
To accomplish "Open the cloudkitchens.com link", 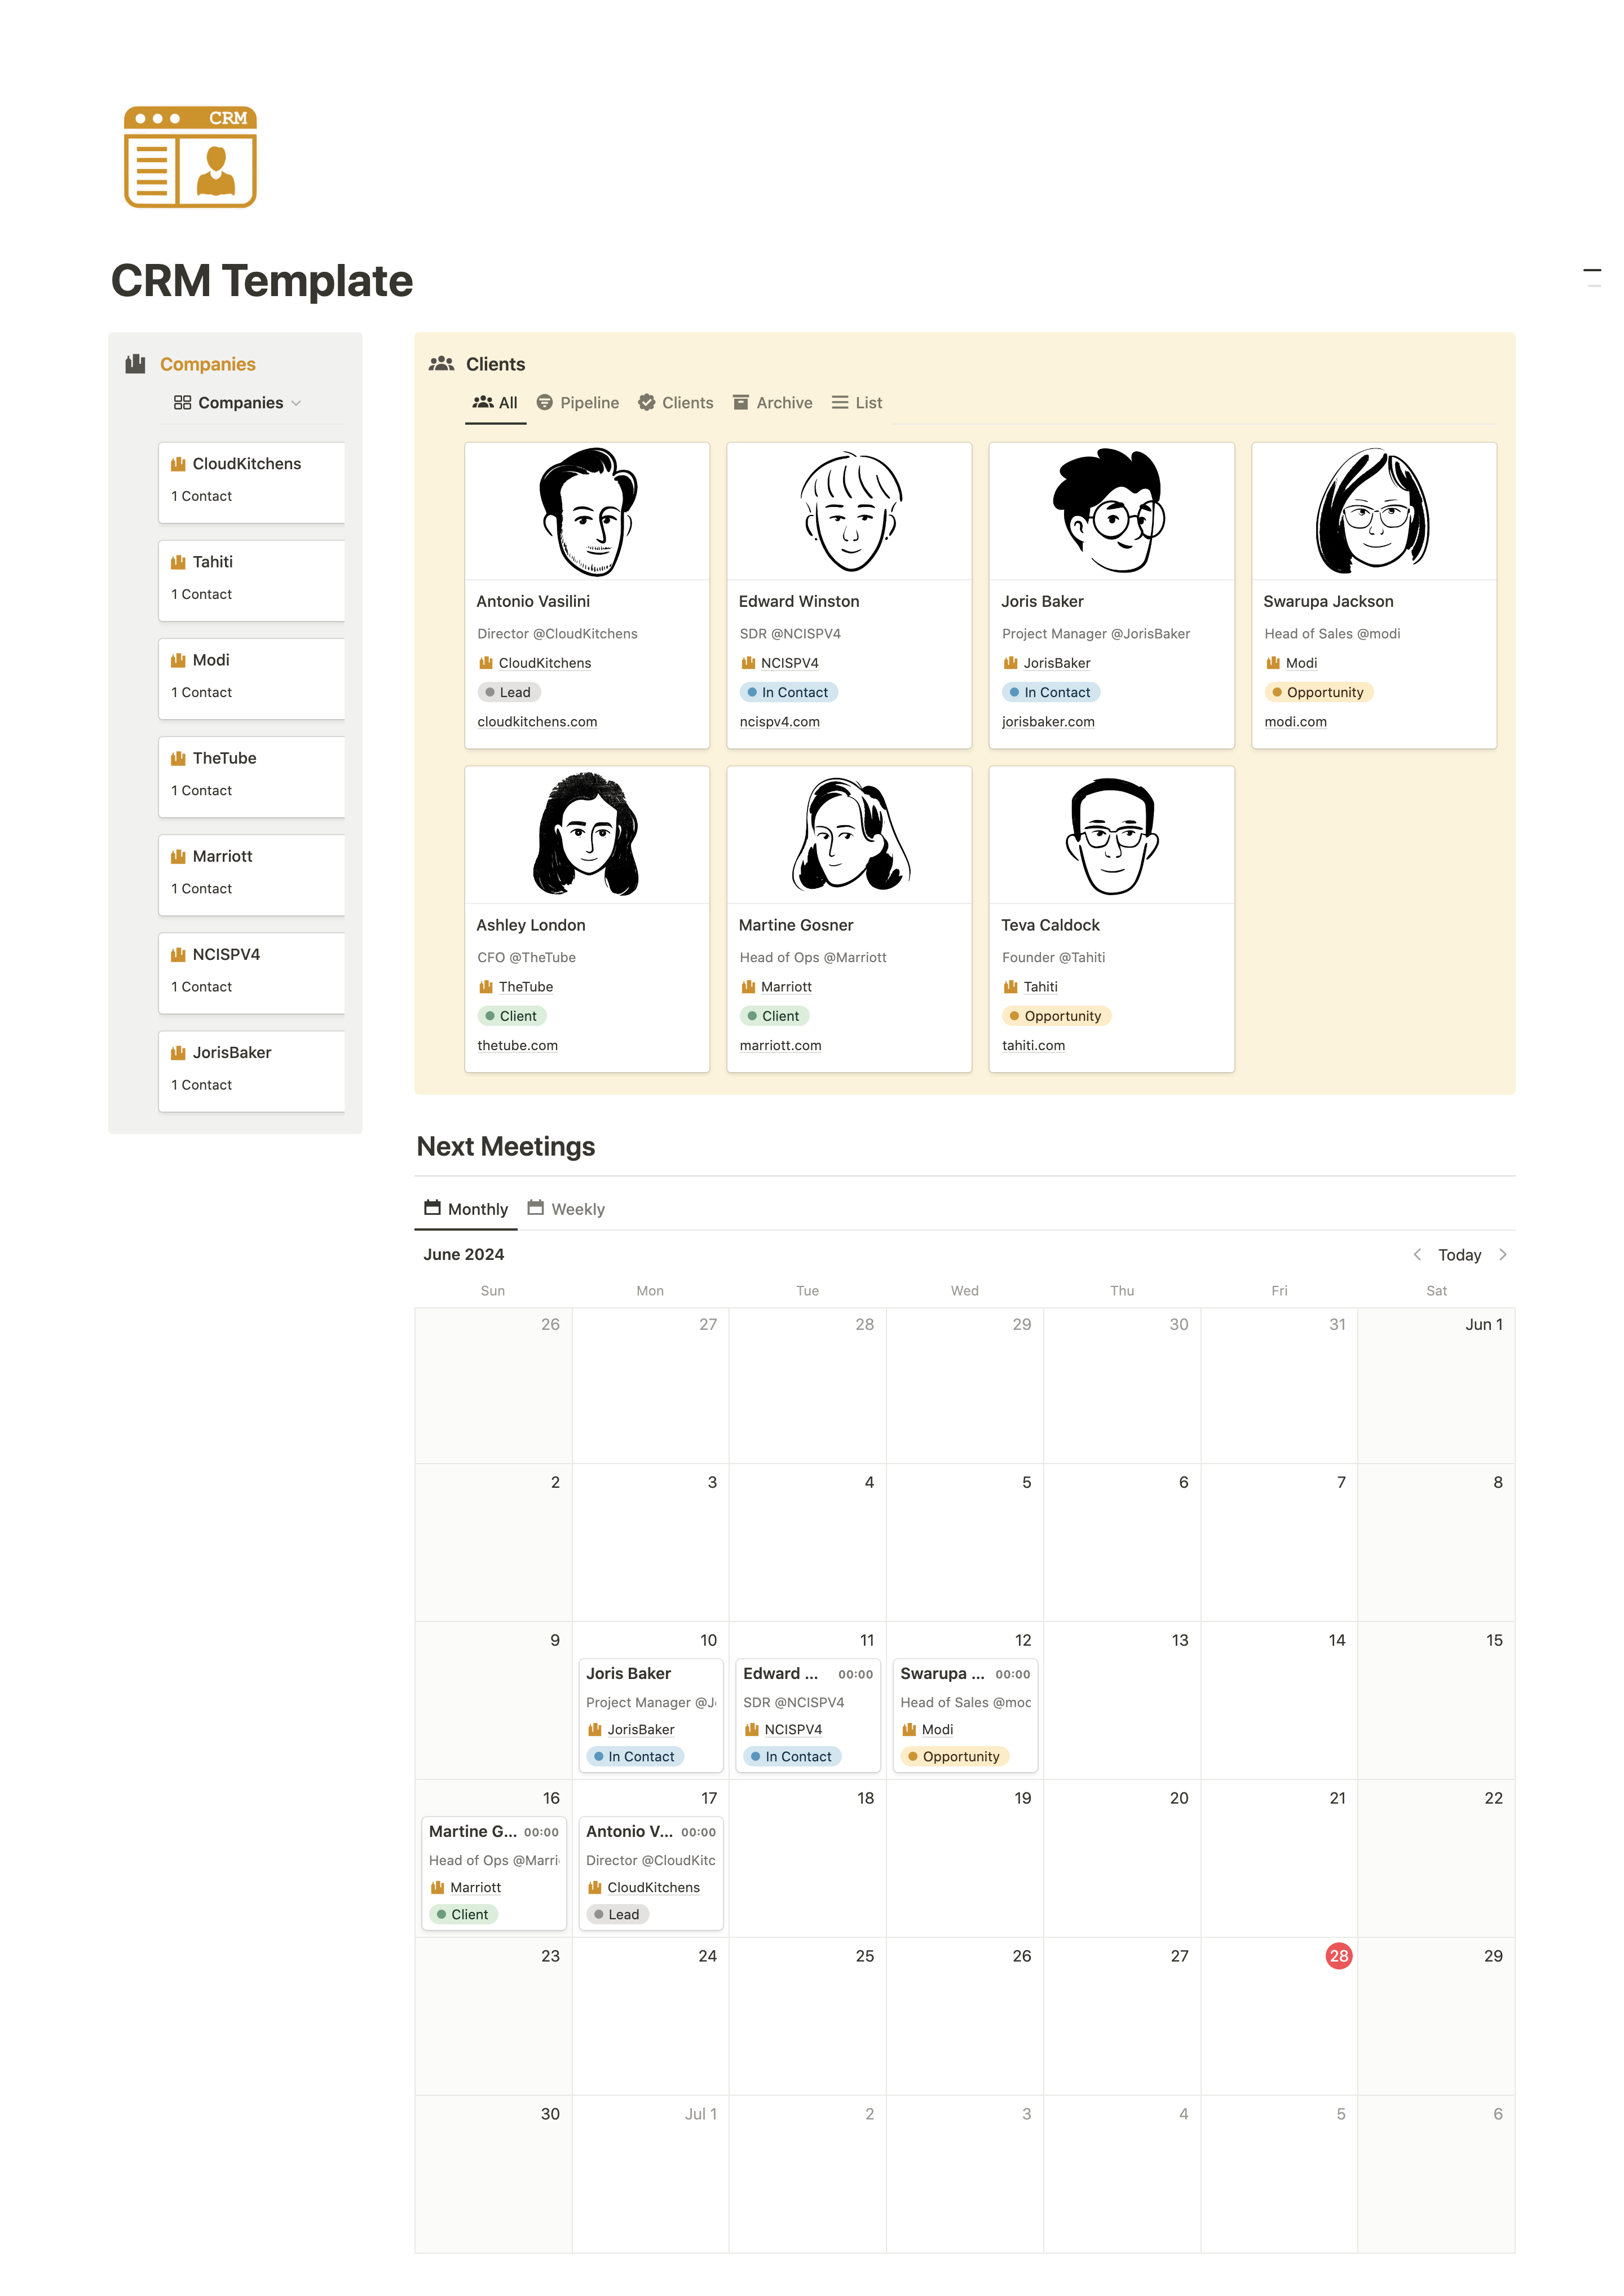I will tap(537, 722).
